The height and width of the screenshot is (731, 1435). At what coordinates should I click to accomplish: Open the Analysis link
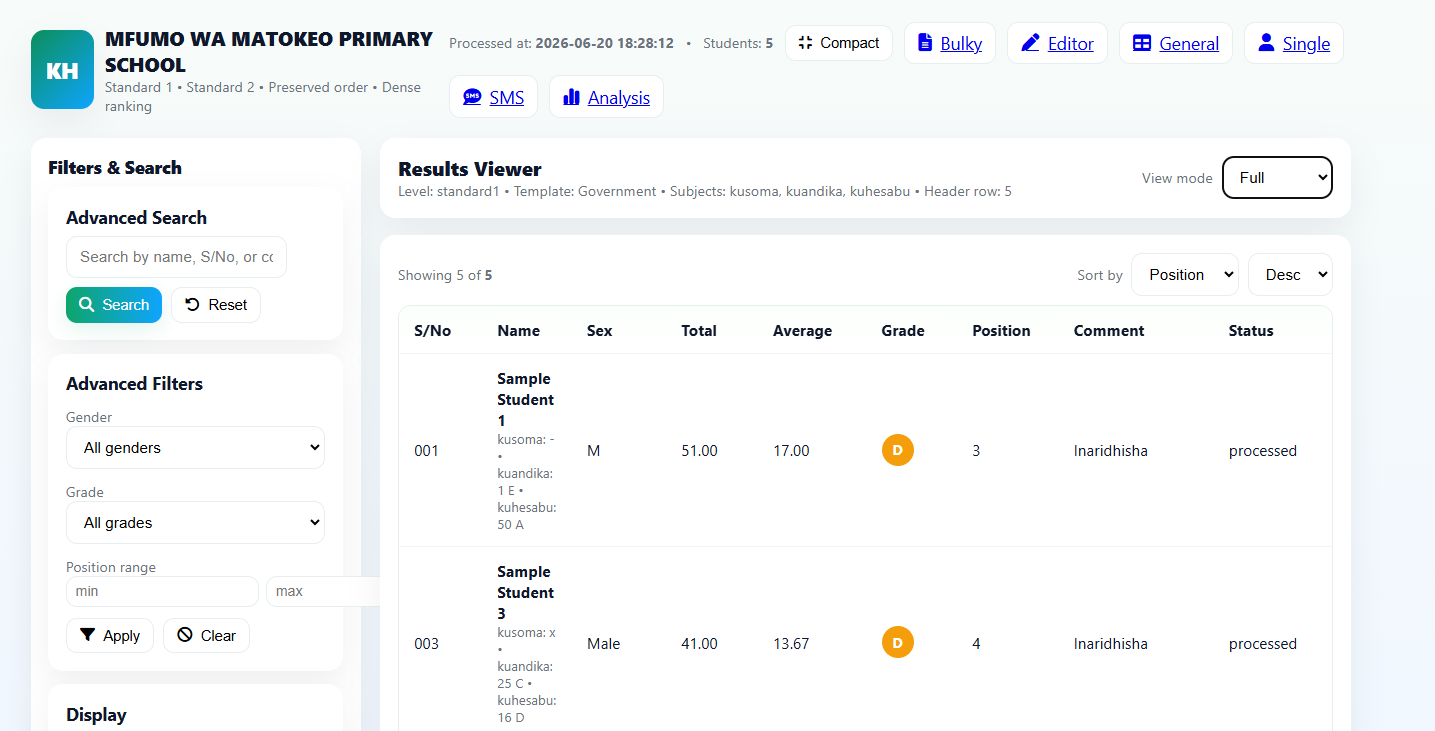606,97
